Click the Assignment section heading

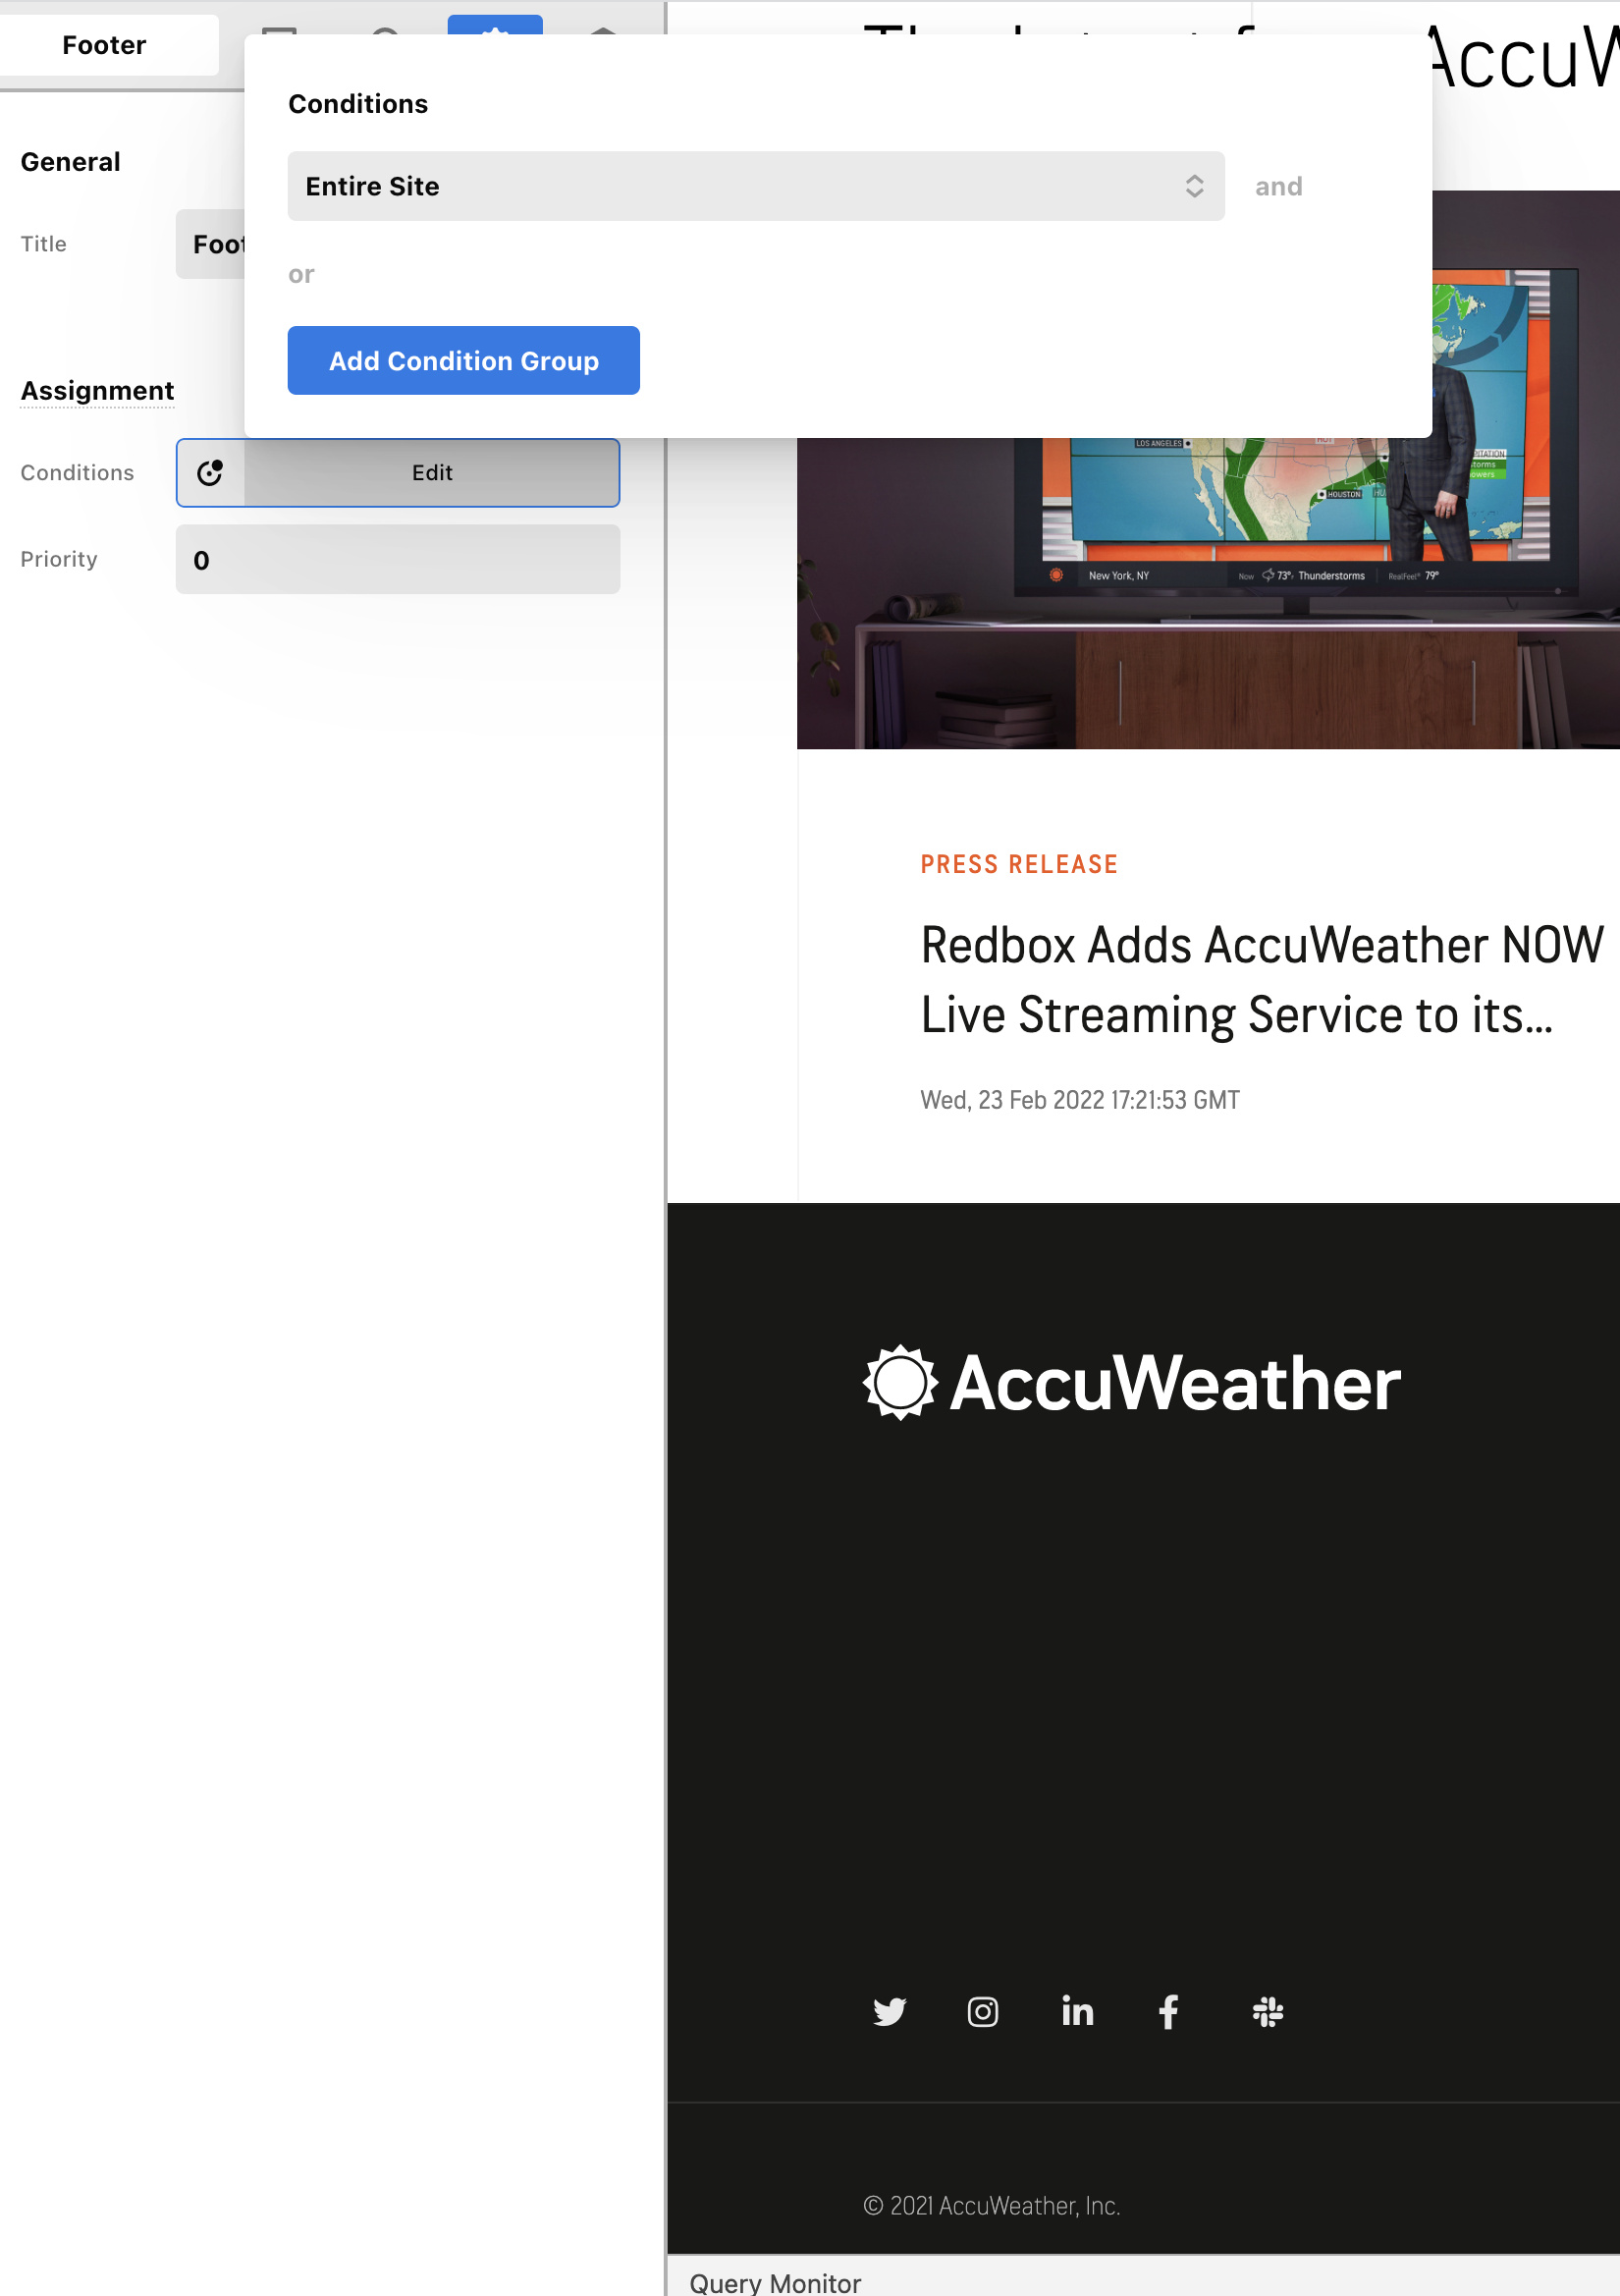[97, 390]
